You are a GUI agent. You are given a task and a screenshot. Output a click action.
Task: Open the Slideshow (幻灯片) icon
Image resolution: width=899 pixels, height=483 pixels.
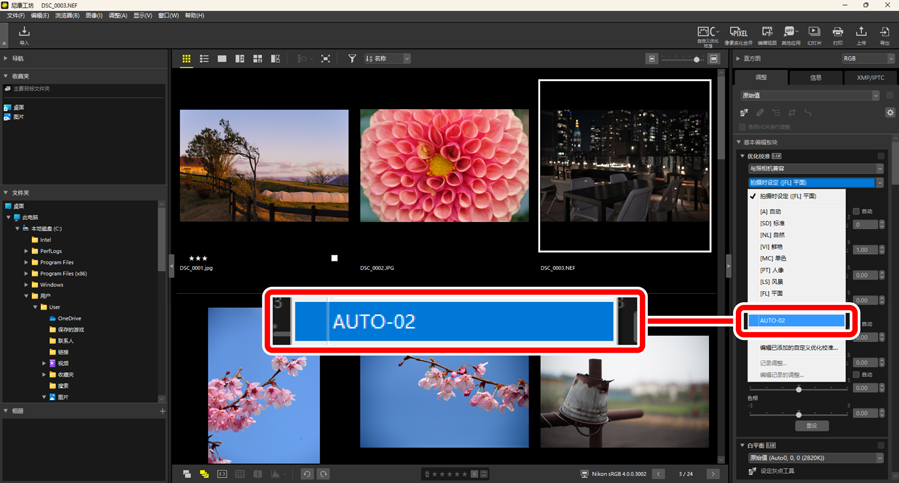point(814,35)
